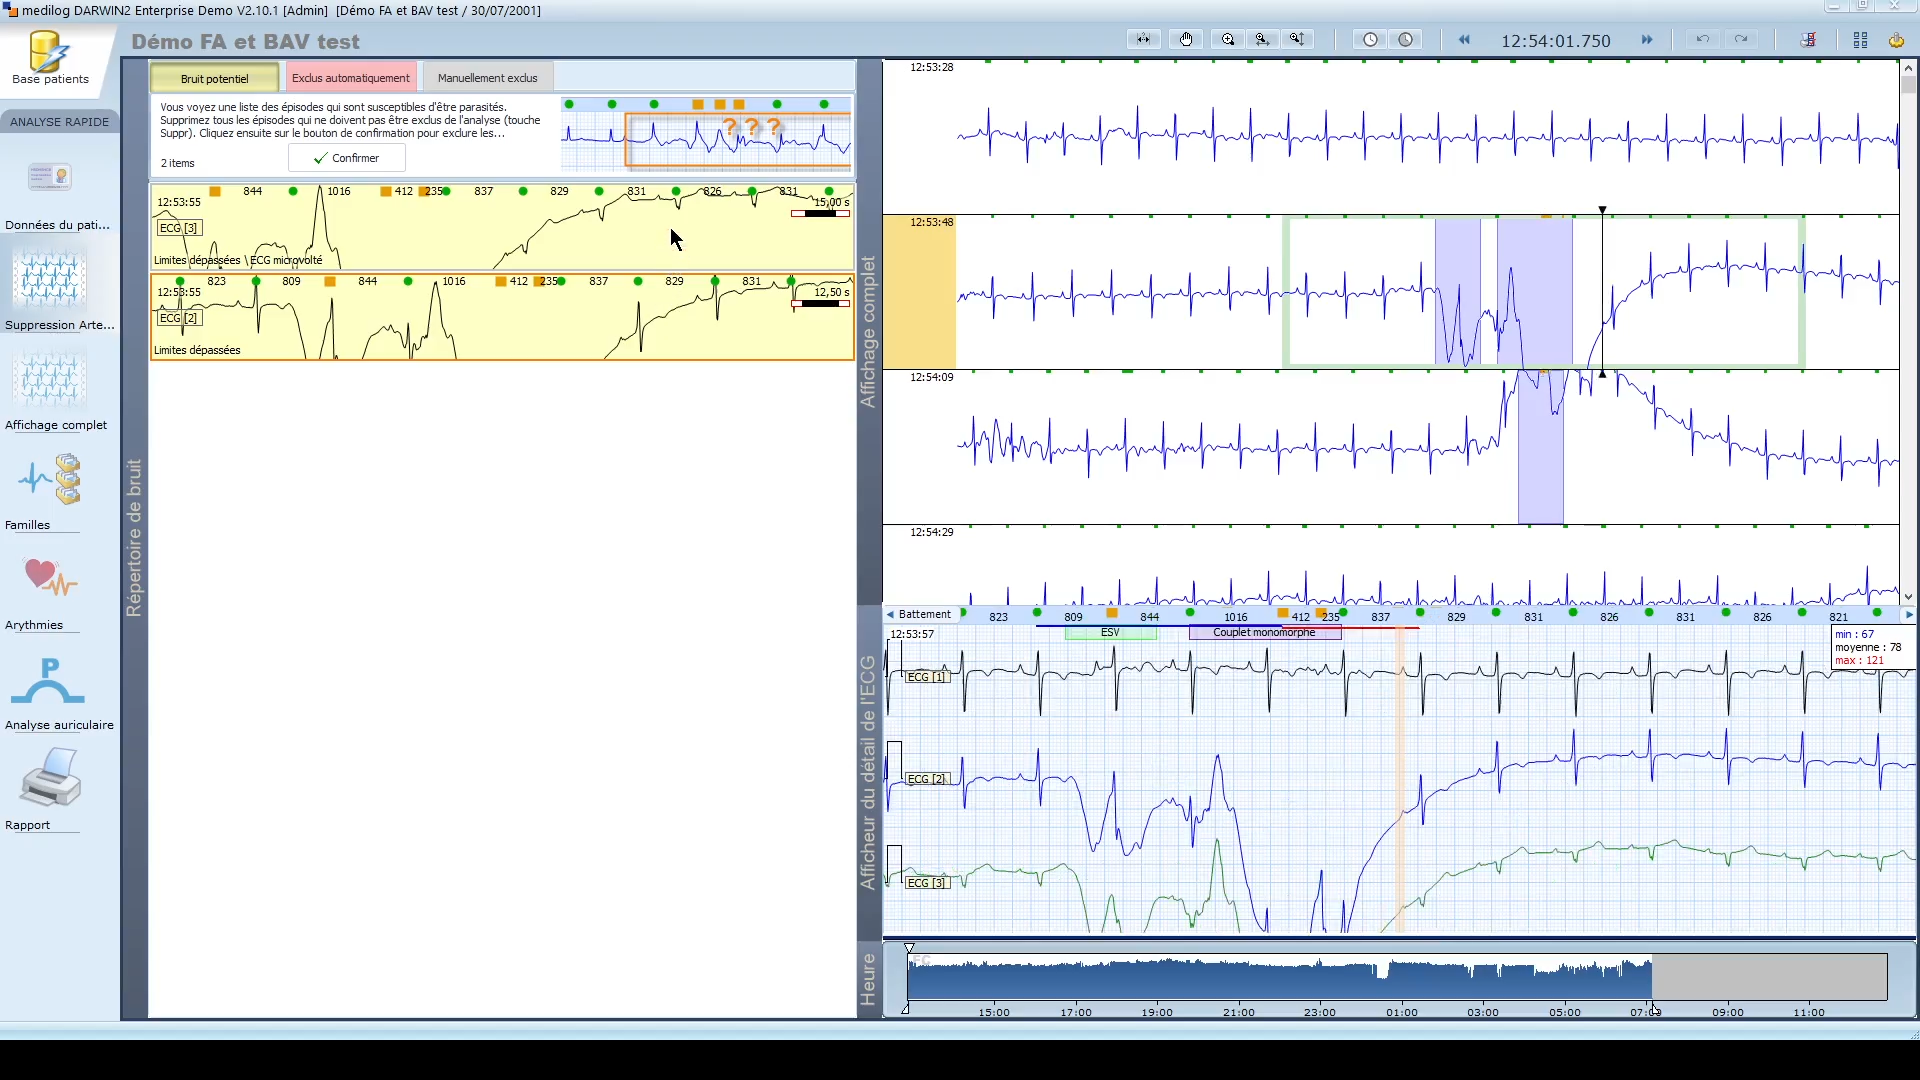The image size is (1920, 1080).
Task: Open the Arythmies heart icon
Action: click(50, 578)
